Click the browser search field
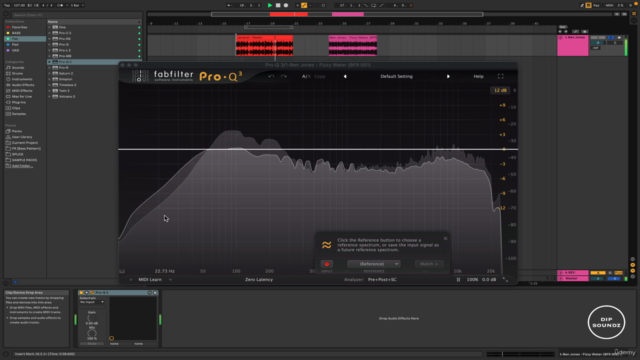The height and width of the screenshot is (360, 640). [x=76, y=15]
